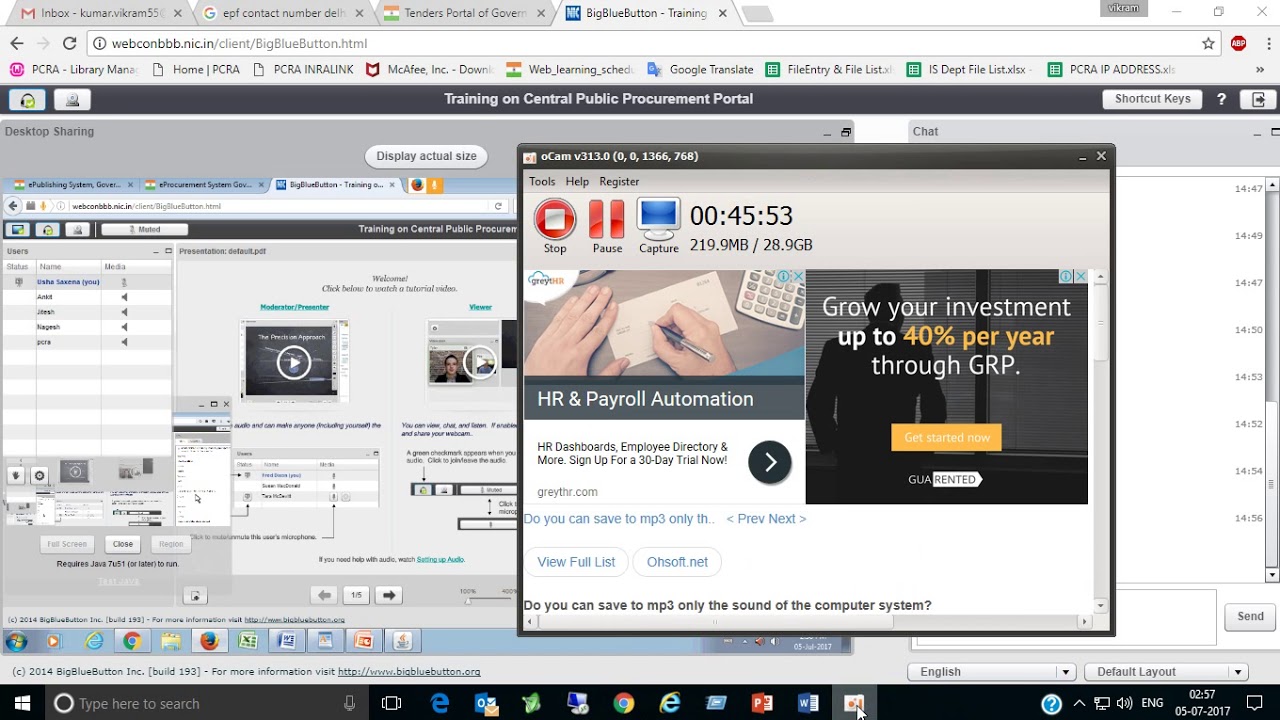Image resolution: width=1280 pixels, height=720 pixels.
Task: Open PowerPoint from taskbar
Action: coord(762,704)
